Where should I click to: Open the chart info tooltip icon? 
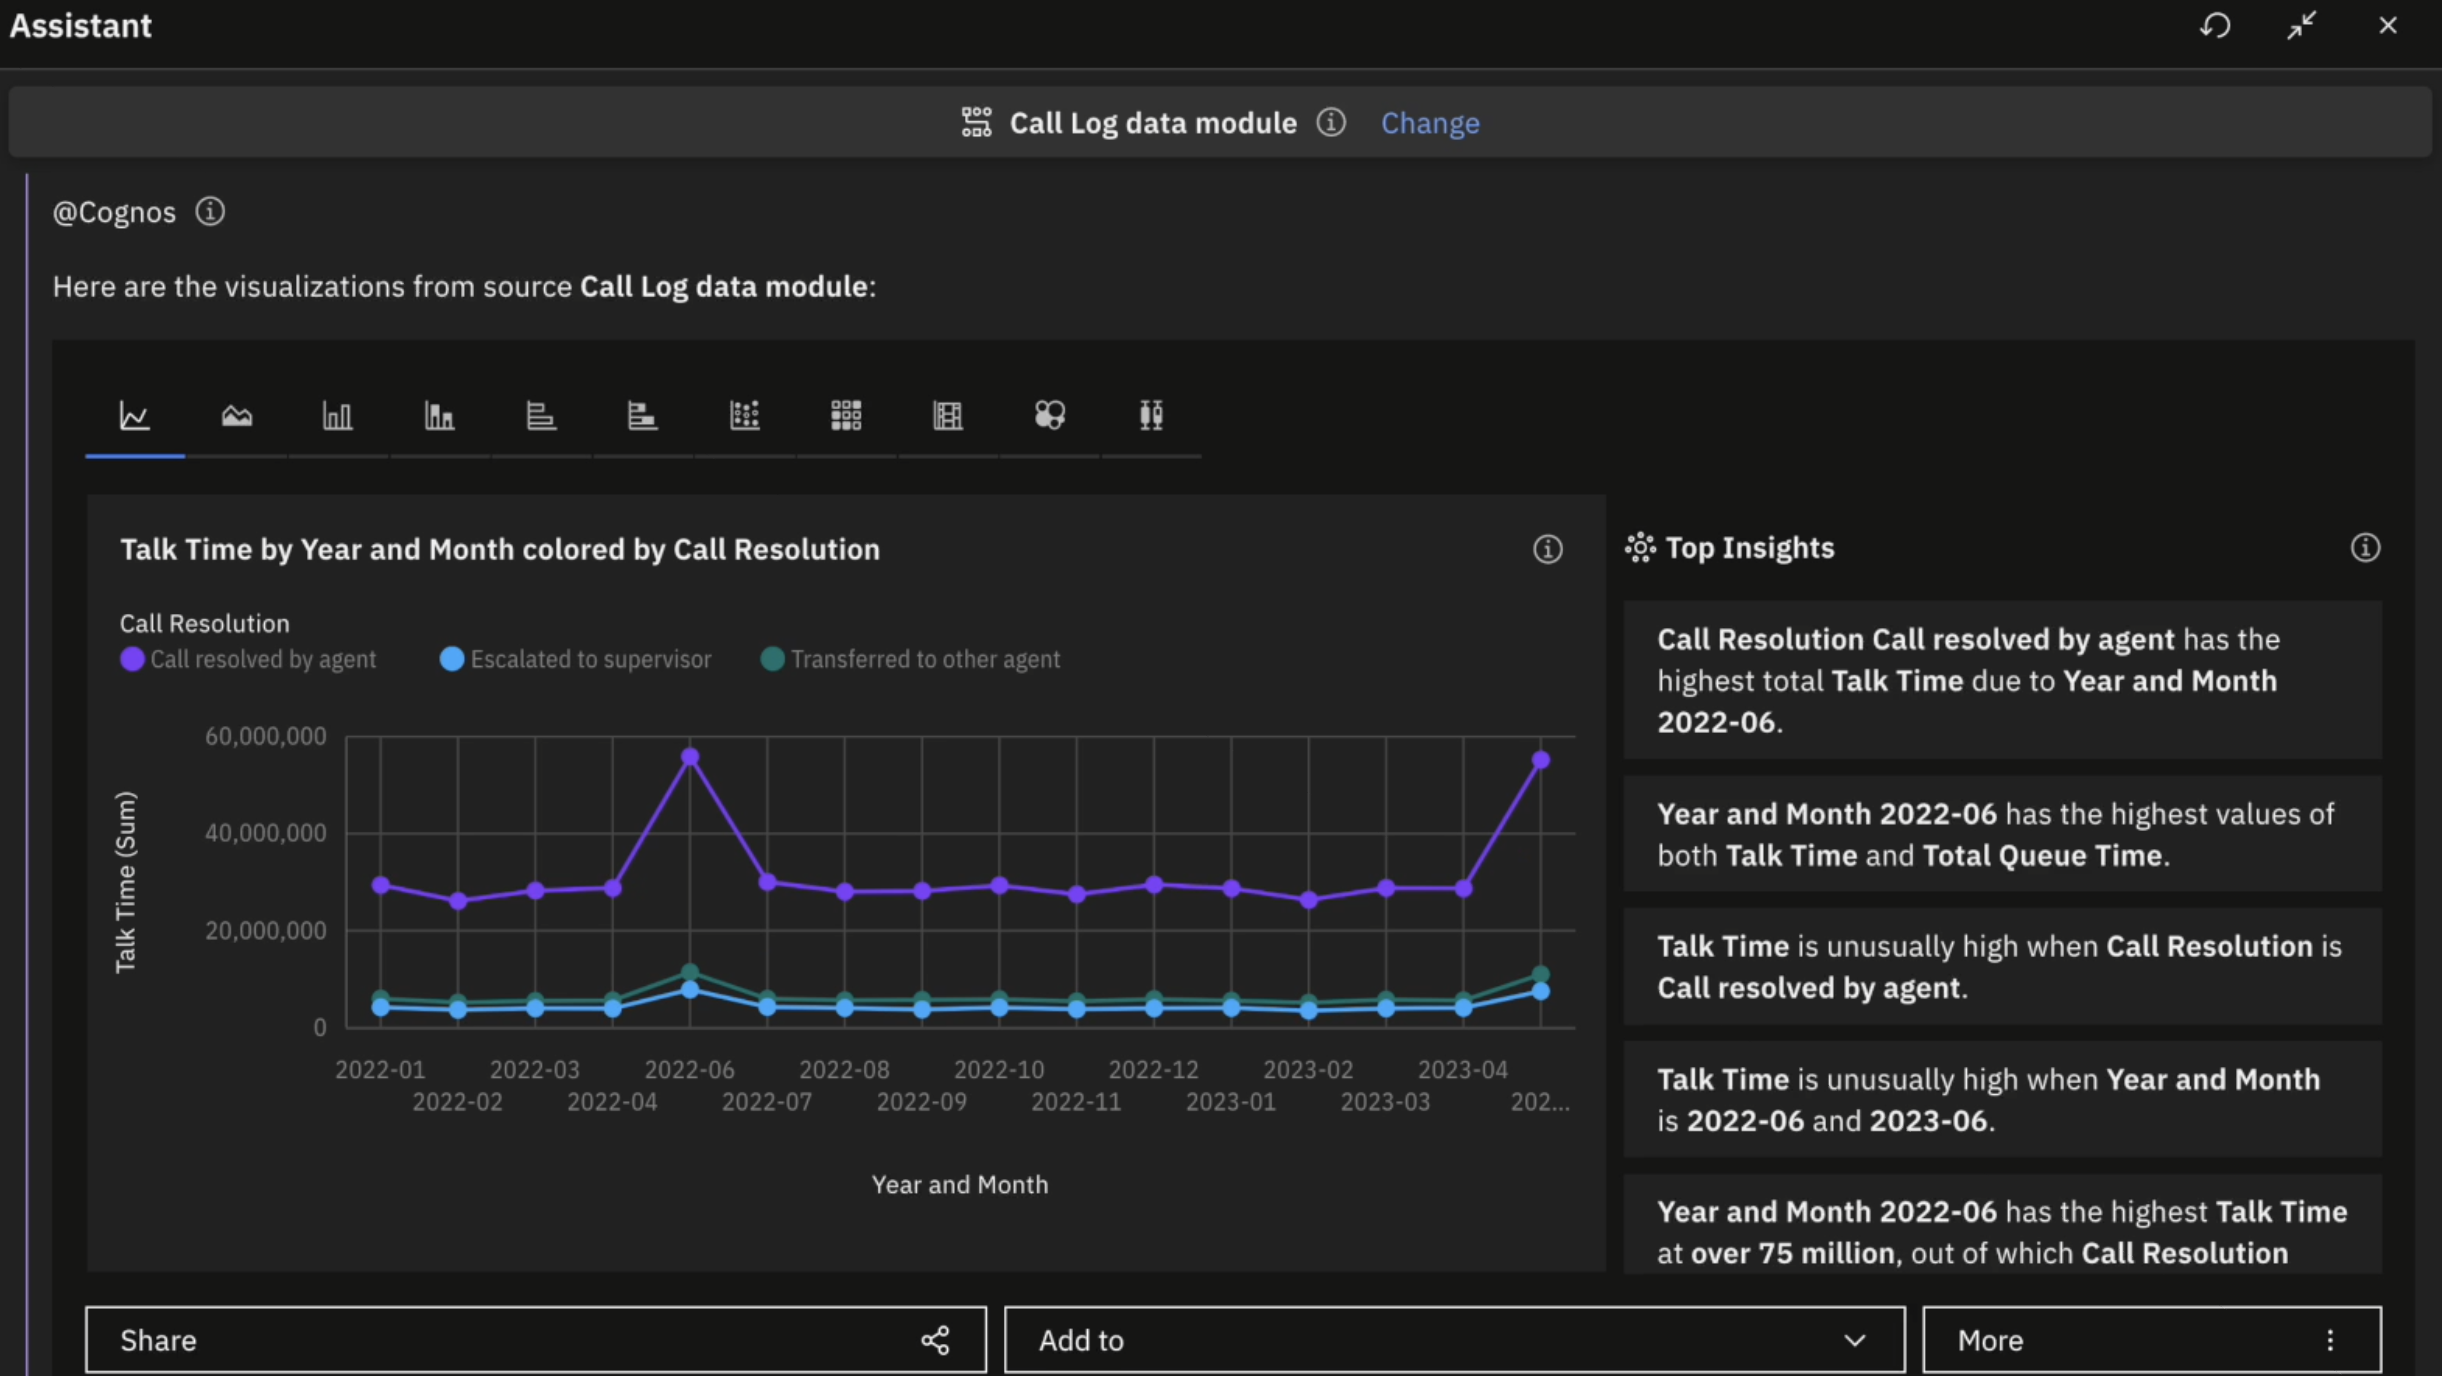(x=1546, y=549)
